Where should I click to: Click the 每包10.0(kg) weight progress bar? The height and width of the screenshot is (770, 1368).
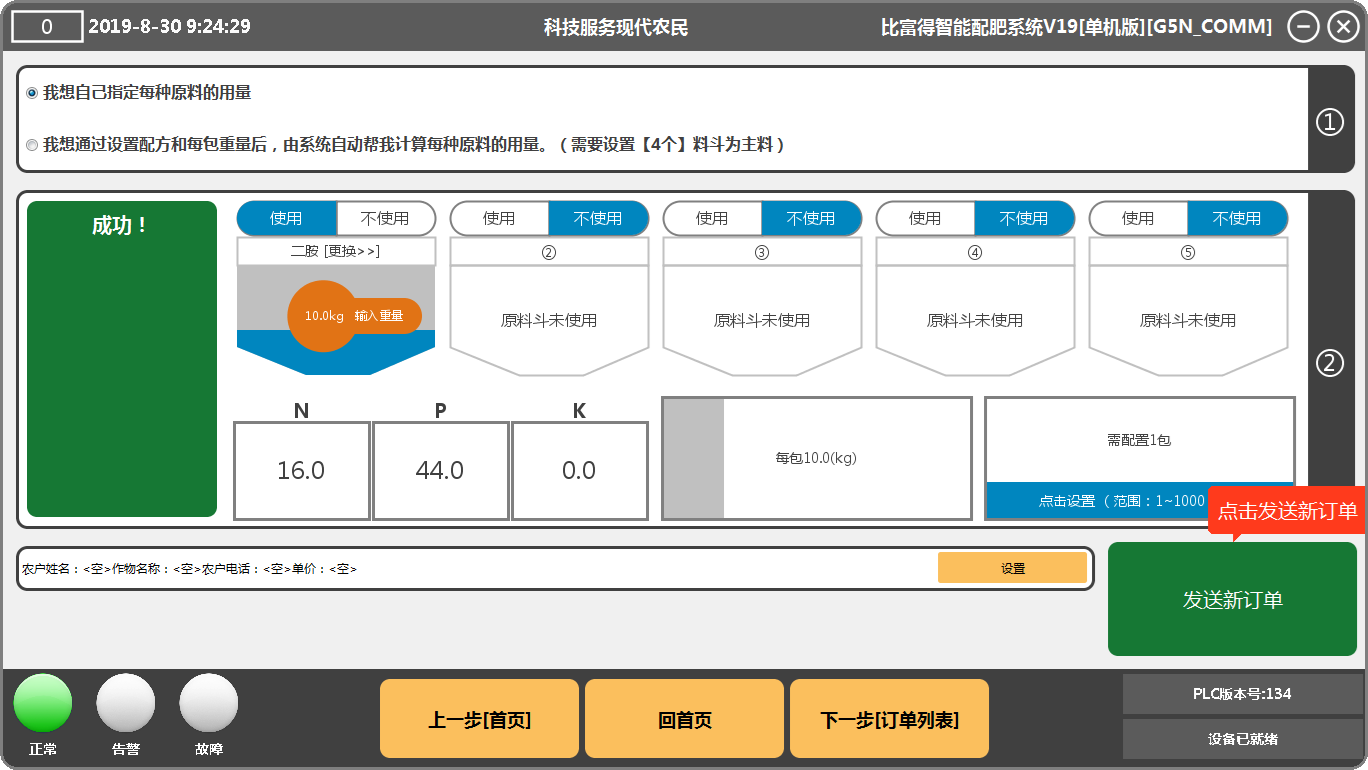click(x=817, y=459)
